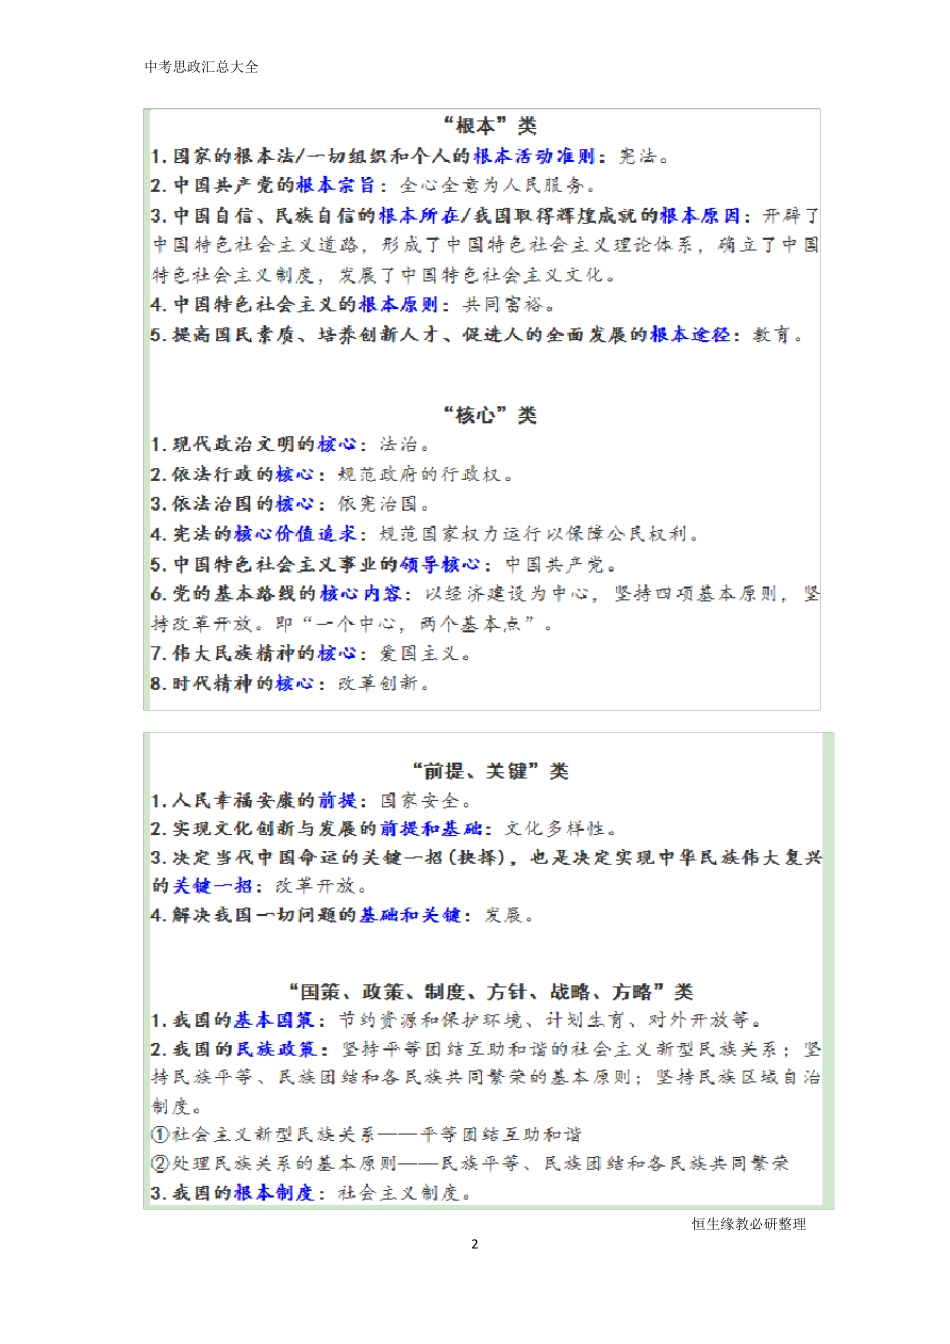Click the blue phrase 根本原则
Viewport: 950px width, 1344px height.
(398, 304)
